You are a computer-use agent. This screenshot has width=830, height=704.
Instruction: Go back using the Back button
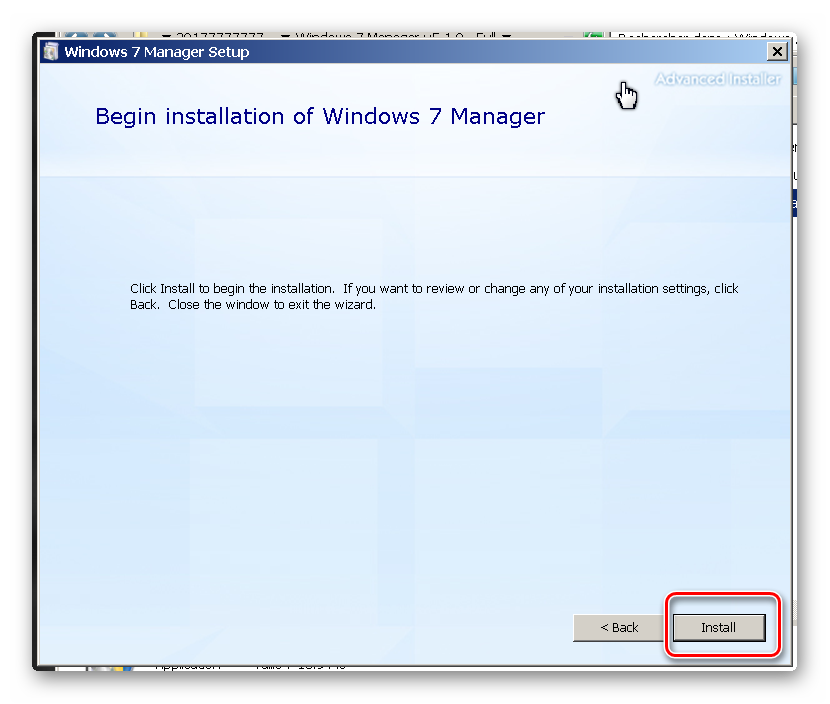tap(618, 627)
